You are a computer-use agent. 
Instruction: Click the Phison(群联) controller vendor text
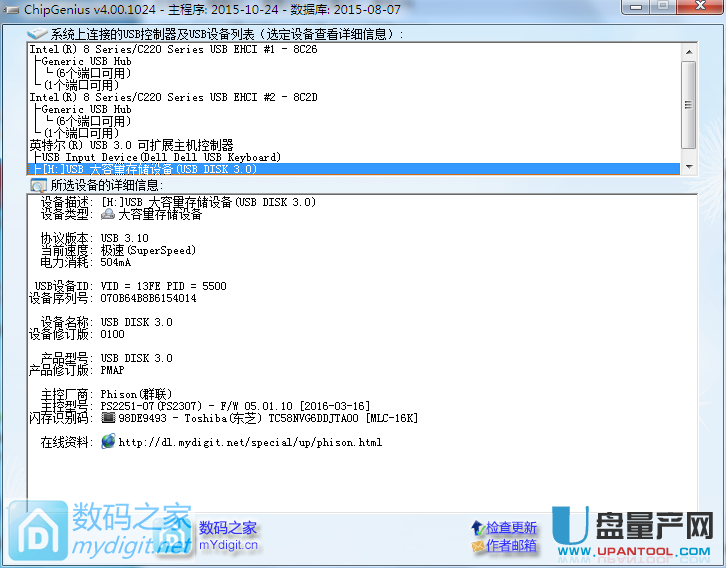point(136,394)
